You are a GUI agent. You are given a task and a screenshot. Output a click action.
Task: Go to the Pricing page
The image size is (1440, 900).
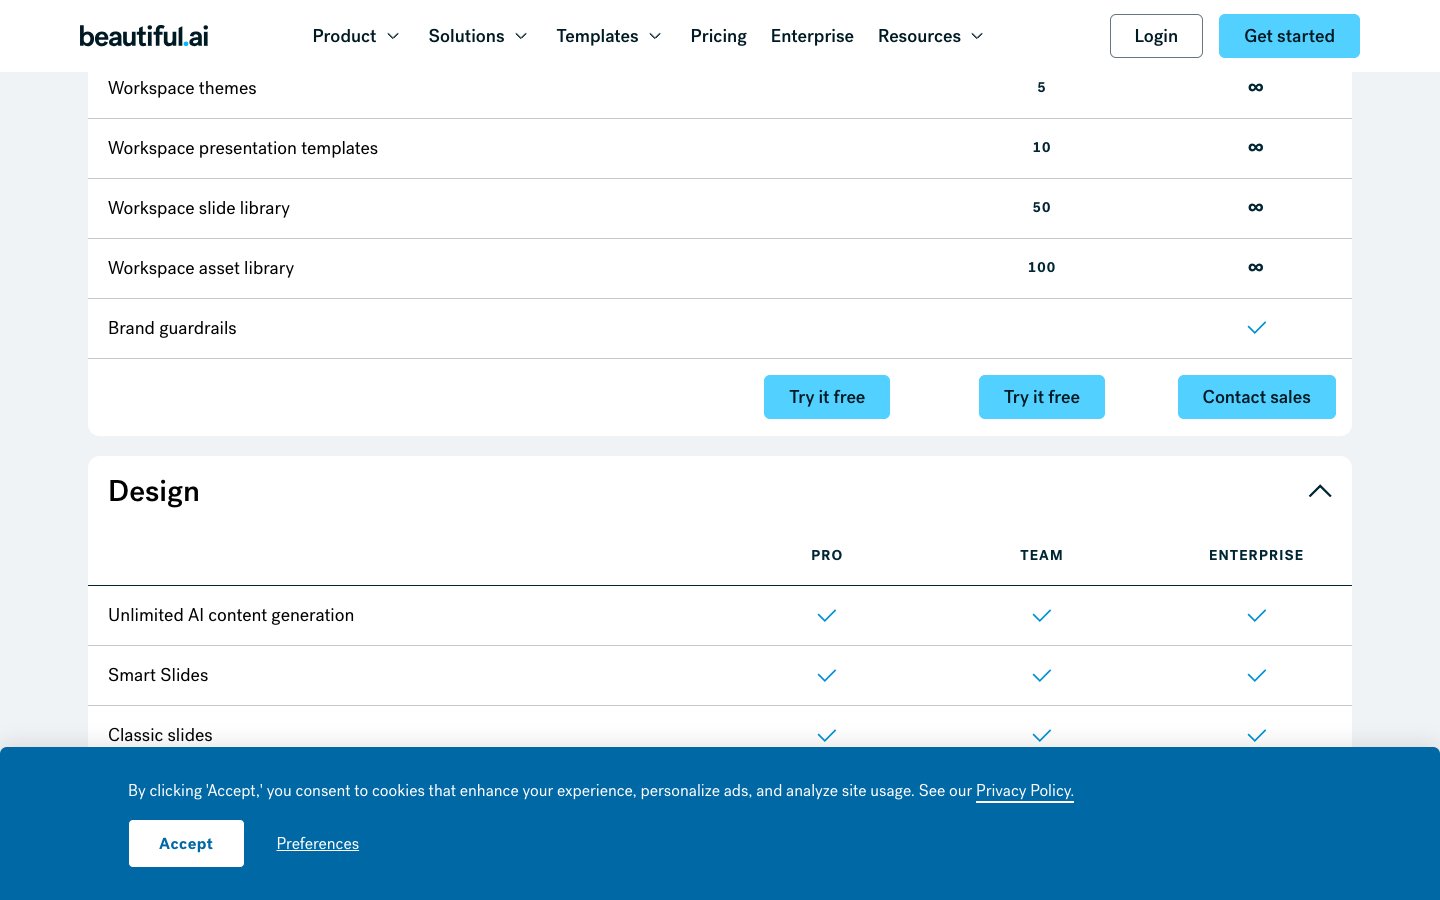(718, 36)
